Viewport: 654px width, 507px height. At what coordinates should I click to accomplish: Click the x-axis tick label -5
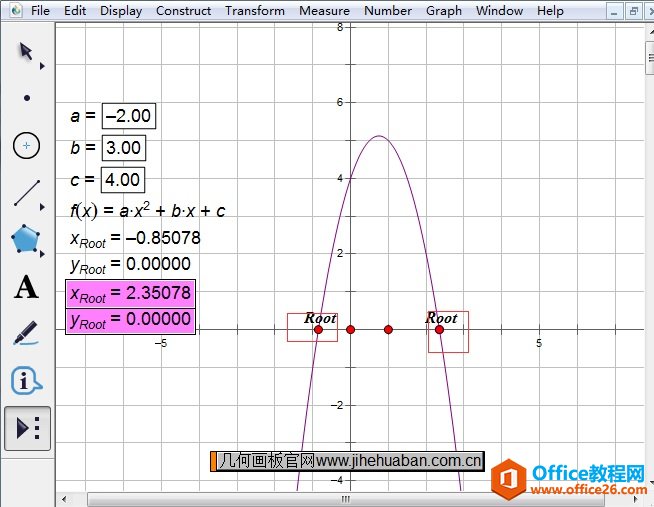(161, 343)
